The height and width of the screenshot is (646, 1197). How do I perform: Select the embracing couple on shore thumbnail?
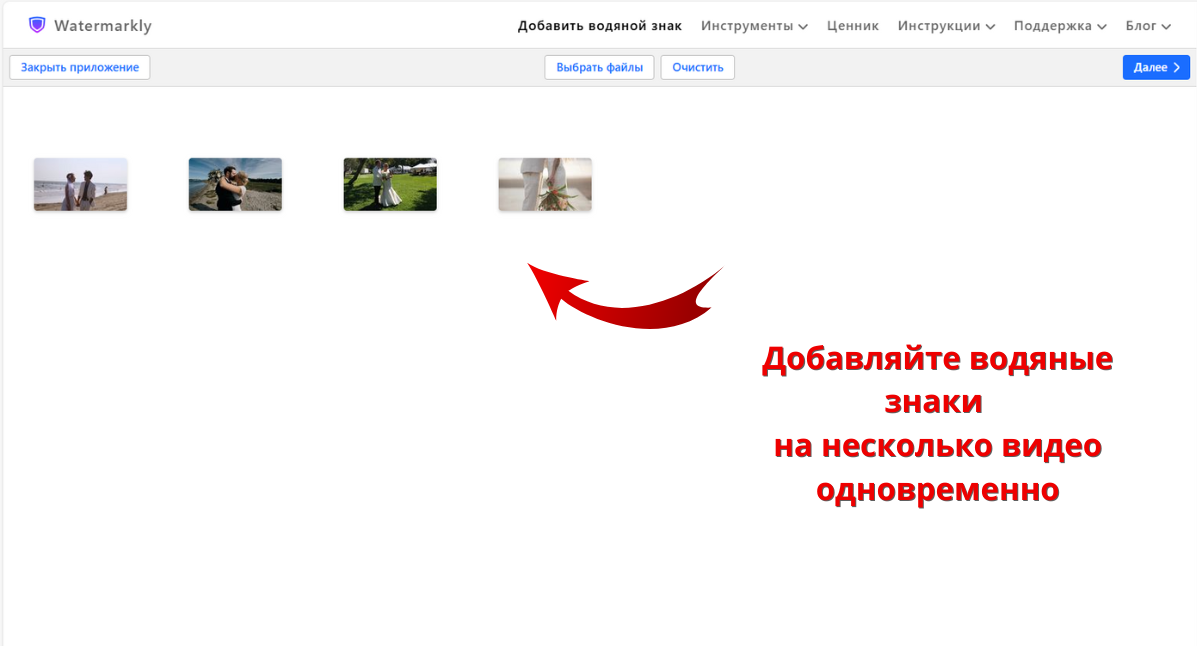(x=235, y=184)
